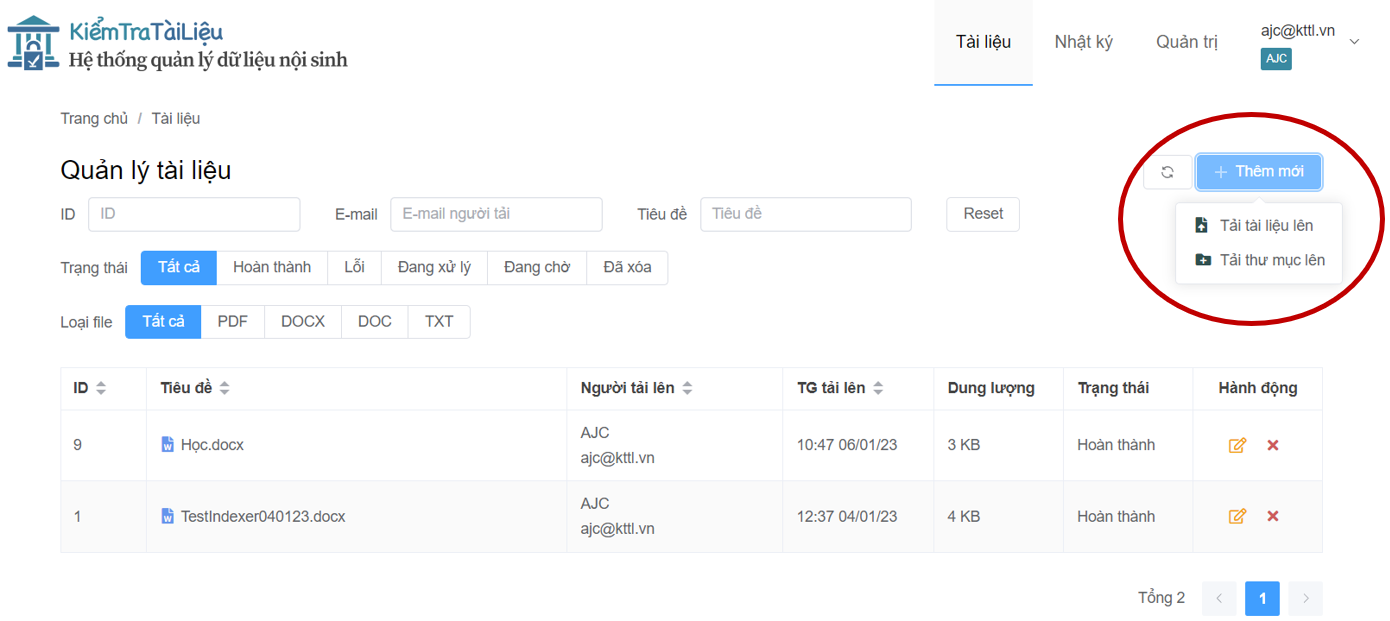The image size is (1390, 621).
Task: Click the Reset button
Action: click(983, 214)
